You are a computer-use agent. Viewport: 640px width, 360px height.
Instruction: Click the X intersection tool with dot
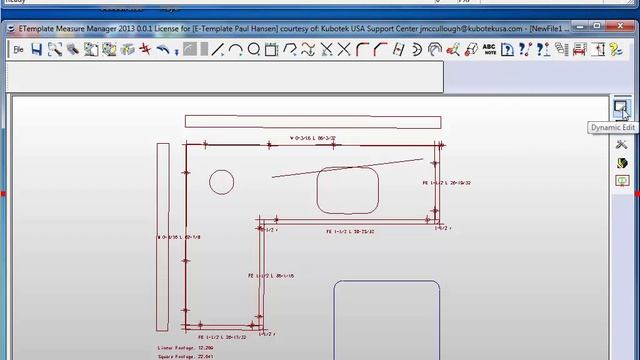pos(326,50)
